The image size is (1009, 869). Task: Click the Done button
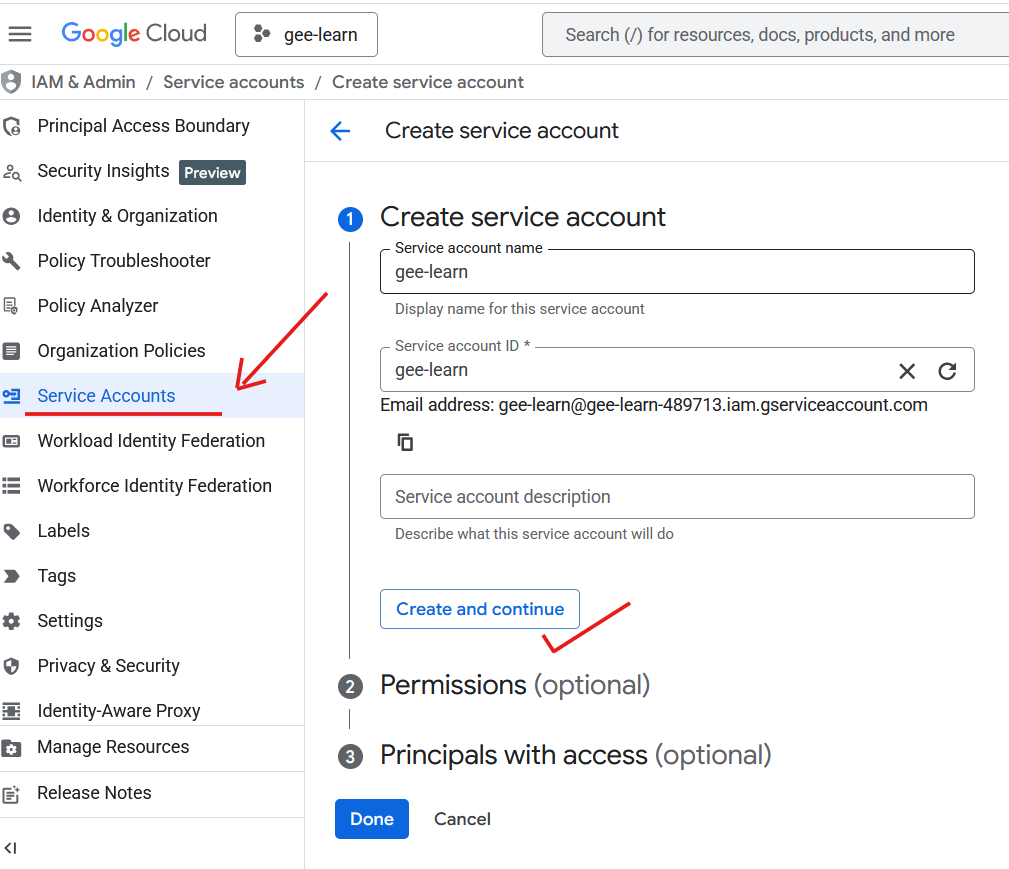371,818
